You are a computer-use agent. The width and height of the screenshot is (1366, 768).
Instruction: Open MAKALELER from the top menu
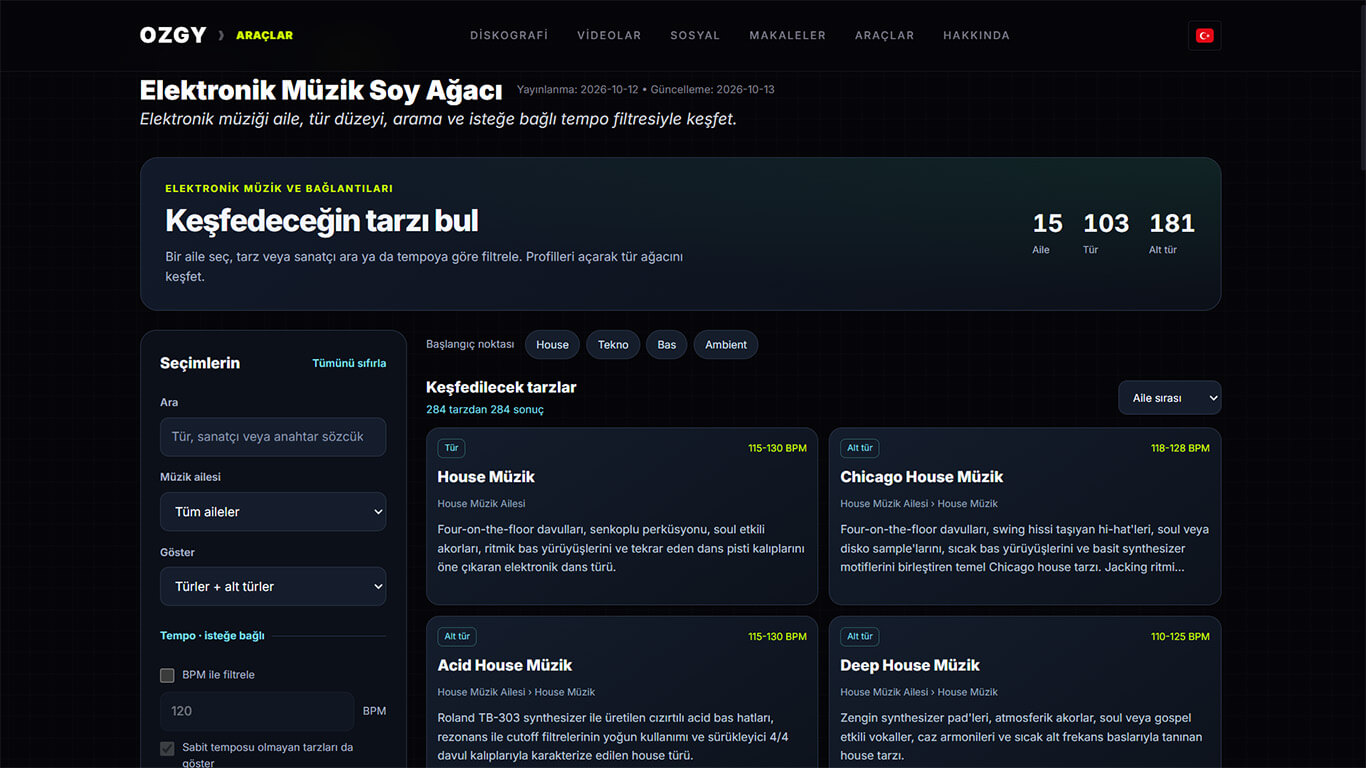[x=788, y=35]
